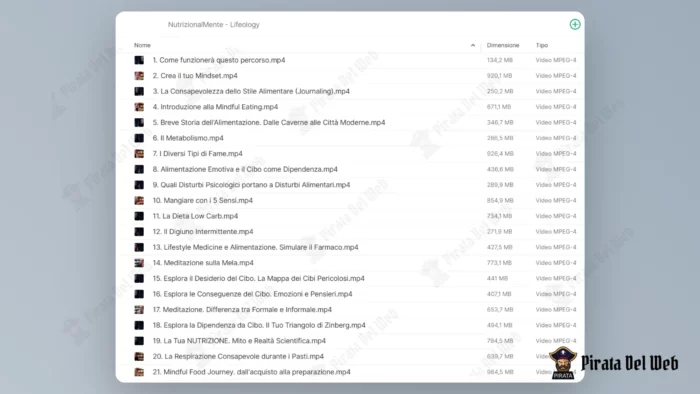Click the Pirata Del Web pirate logo
The image size is (700, 394).
[x=563, y=363]
